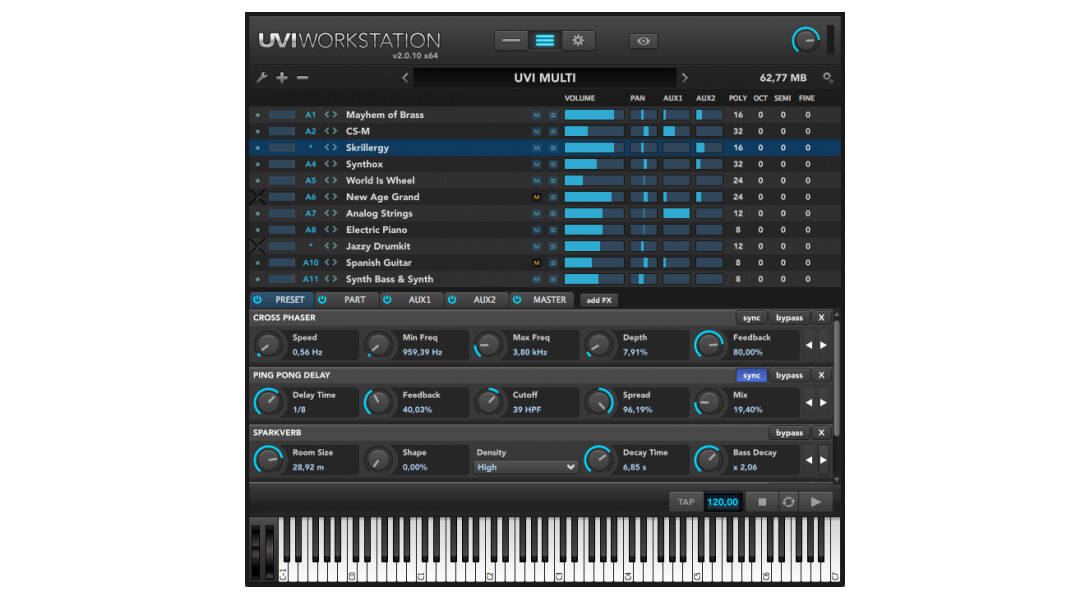
Task: Remove part with the minus icon
Action: coord(302,77)
